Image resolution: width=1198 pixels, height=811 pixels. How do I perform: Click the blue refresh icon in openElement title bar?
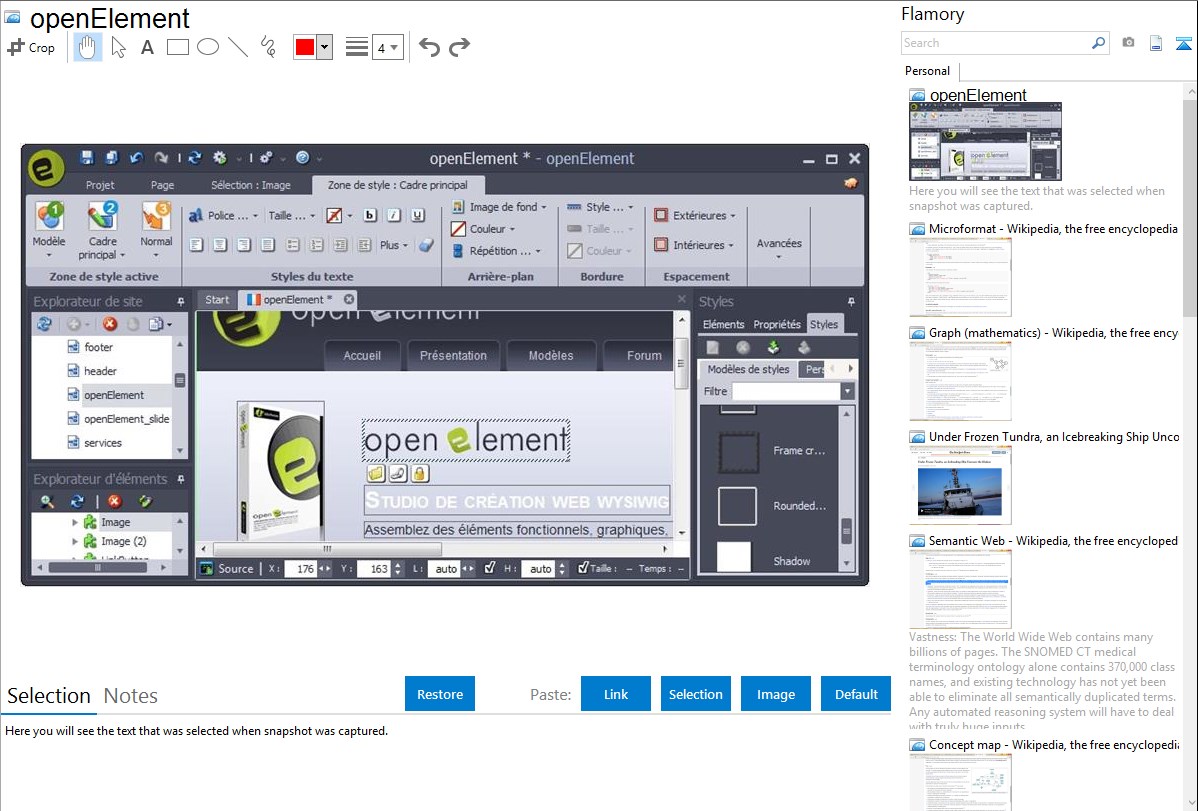pos(195,157)
